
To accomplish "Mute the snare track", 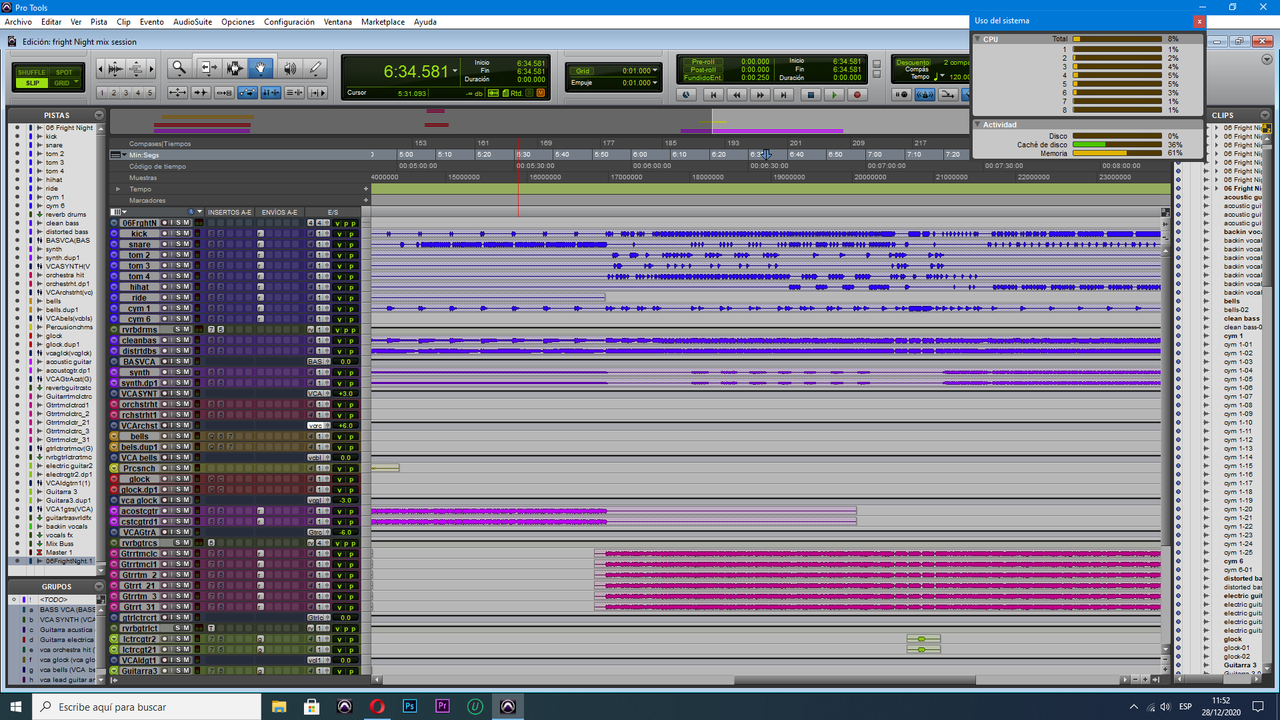I will pyautogui.click(x=186, y=244).
